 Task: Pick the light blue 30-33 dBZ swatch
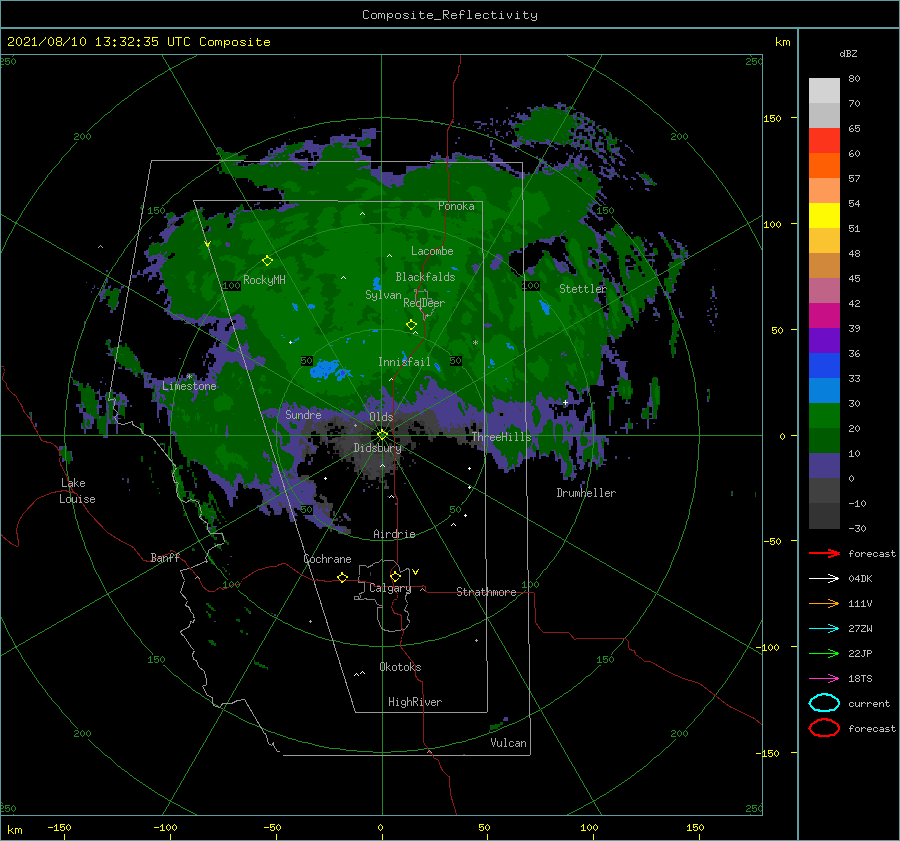click(x=824, y=391)
